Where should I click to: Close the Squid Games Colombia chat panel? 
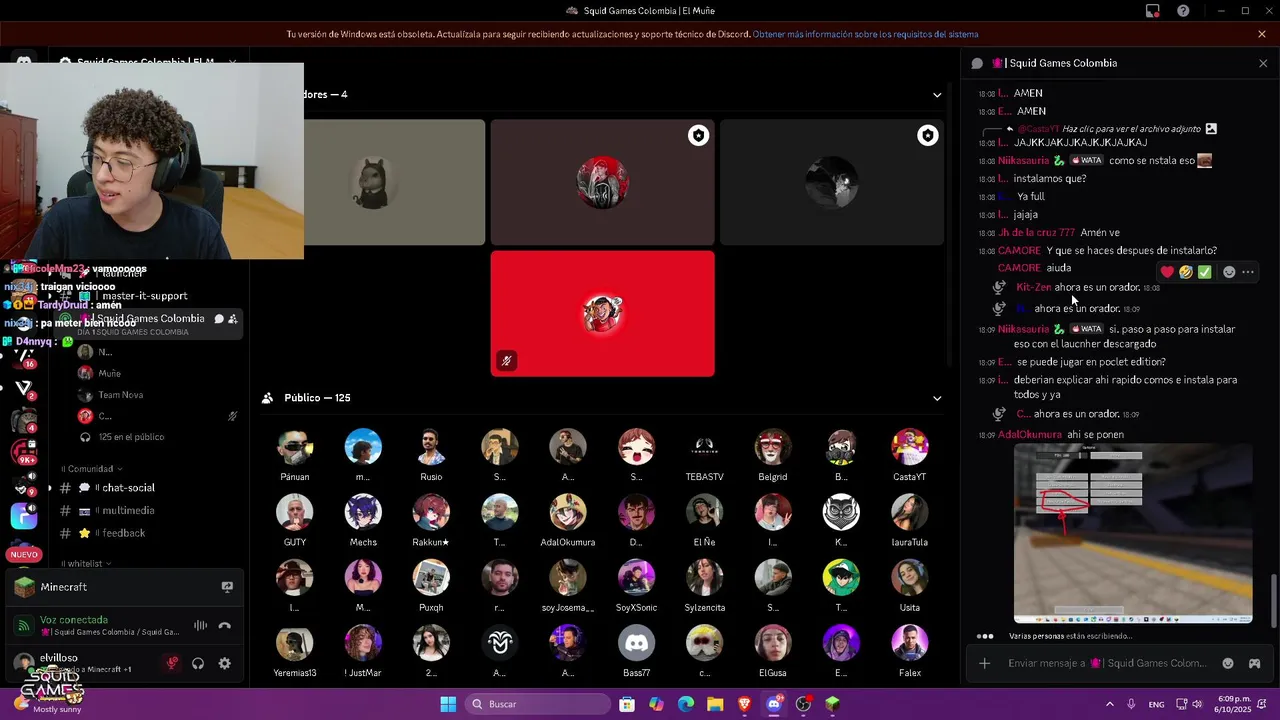[x=1262, y=63]
